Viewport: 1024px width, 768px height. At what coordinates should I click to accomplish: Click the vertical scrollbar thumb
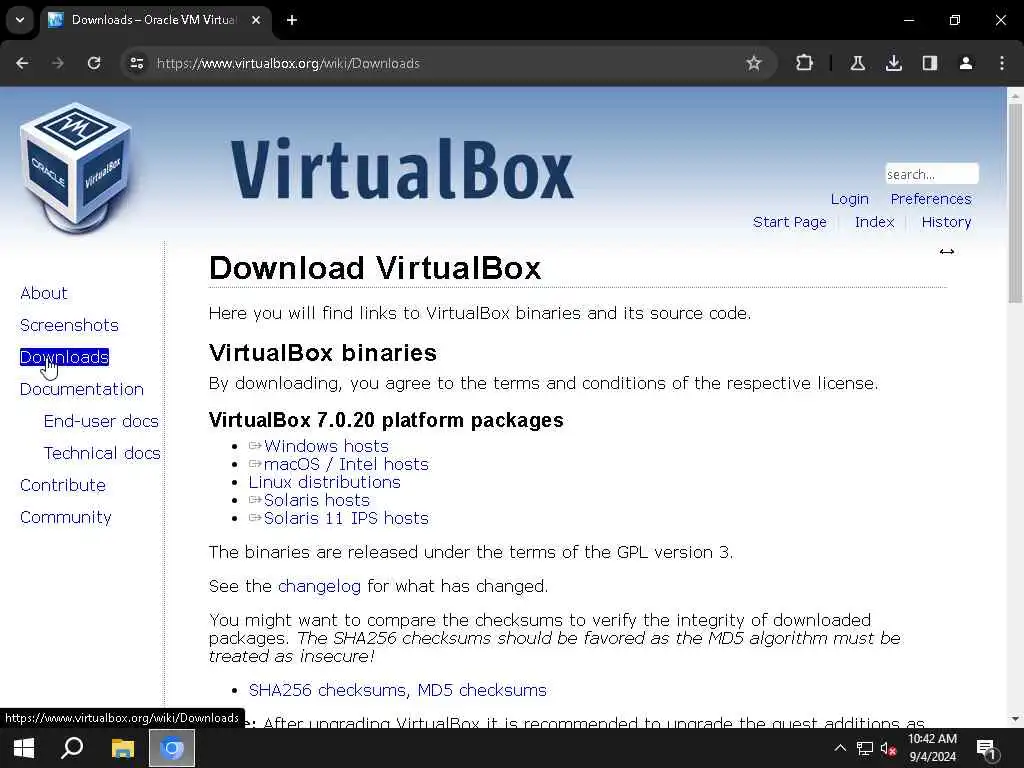pos(1015,202)
